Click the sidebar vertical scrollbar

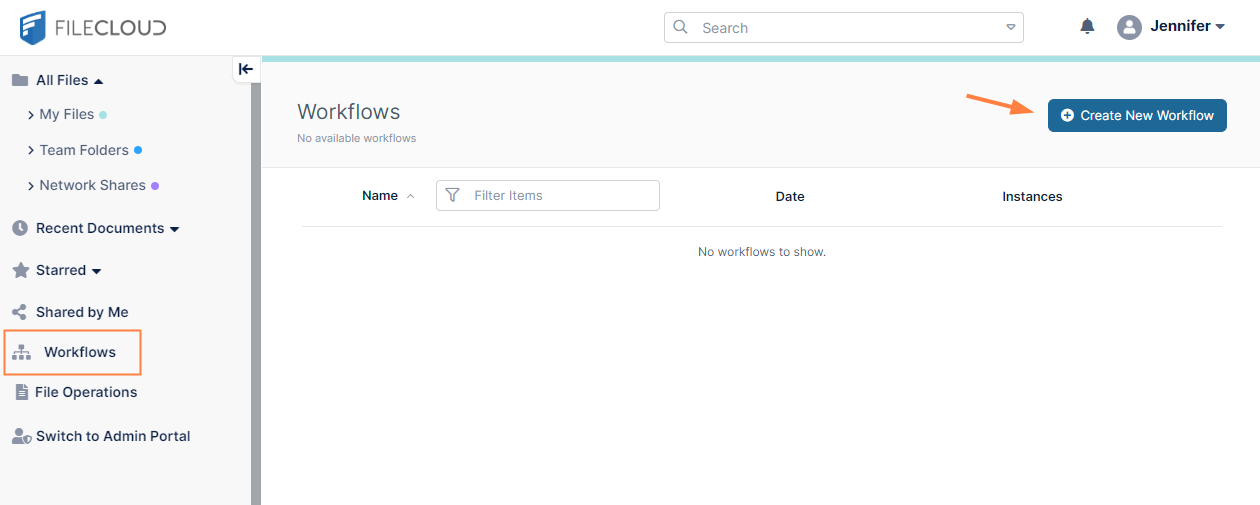[x=256, y=294]
